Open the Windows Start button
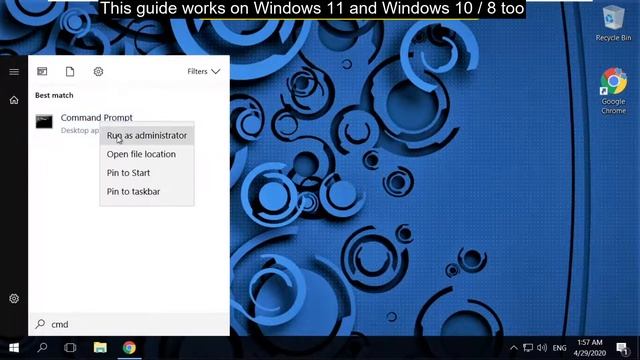 tap(14, 348)
